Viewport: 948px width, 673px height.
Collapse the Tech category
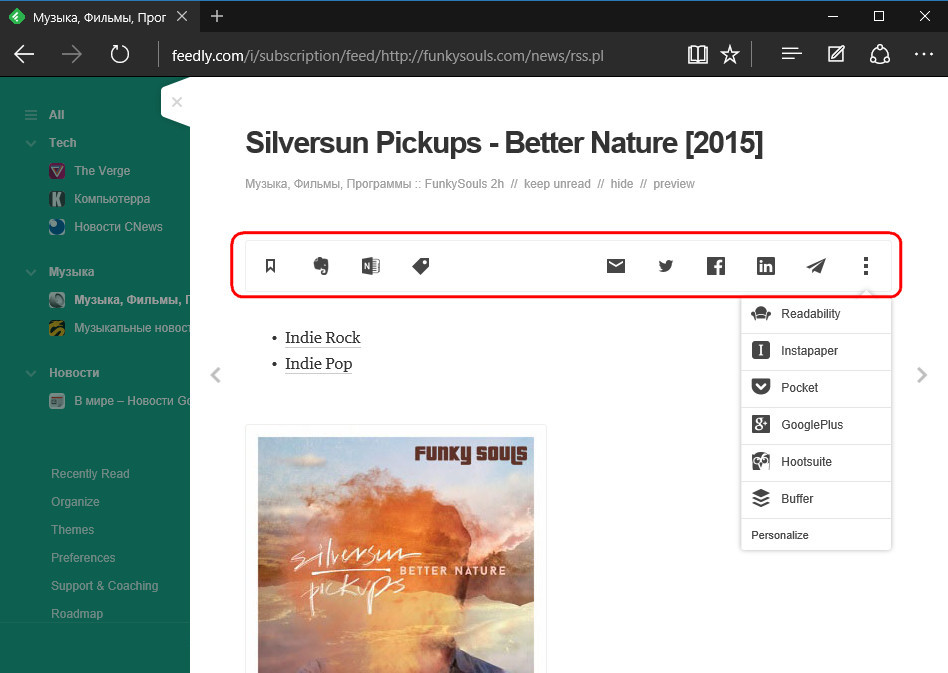coord(31,143)
